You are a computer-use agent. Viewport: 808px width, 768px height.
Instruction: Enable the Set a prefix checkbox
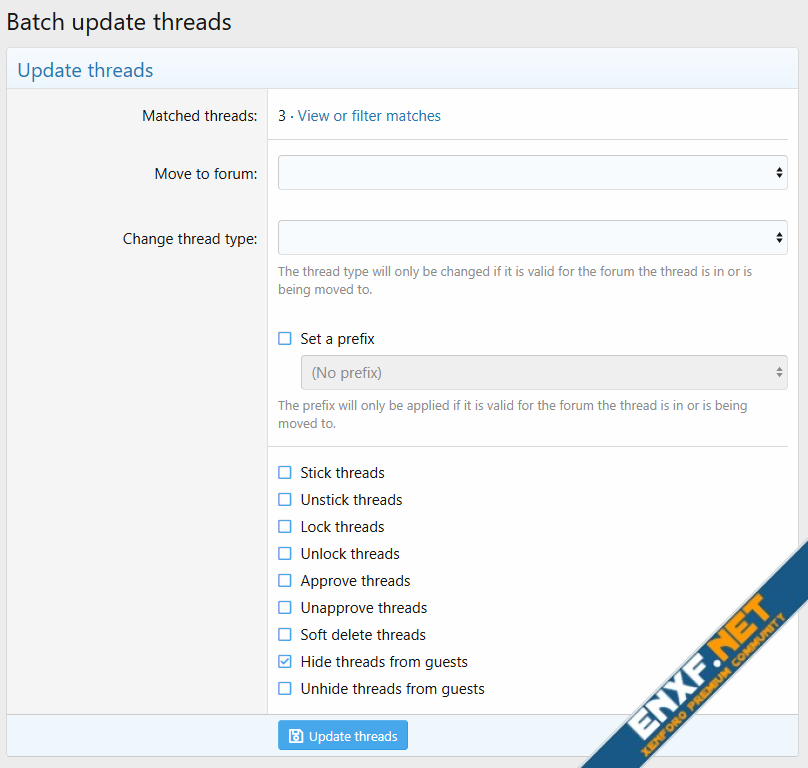pos(285,339)
